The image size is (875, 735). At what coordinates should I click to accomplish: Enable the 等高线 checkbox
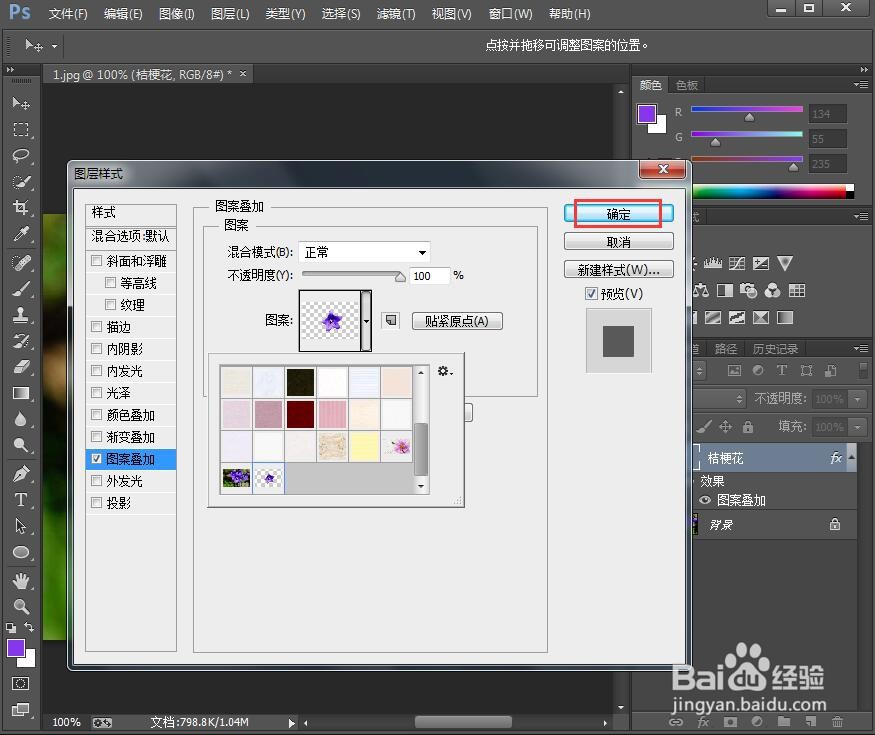(110, 282)
